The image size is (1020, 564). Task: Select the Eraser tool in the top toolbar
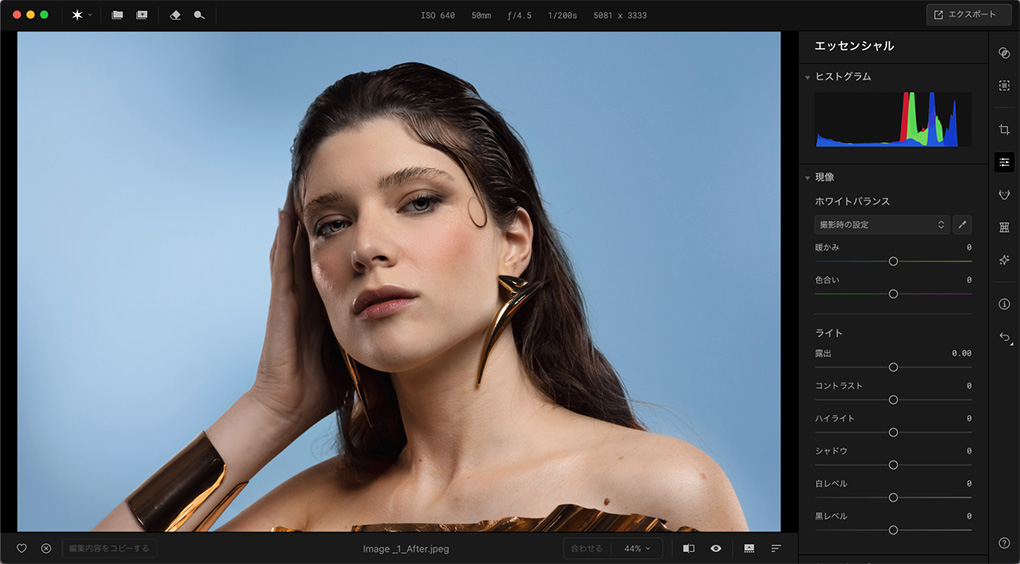coord(175,14)
